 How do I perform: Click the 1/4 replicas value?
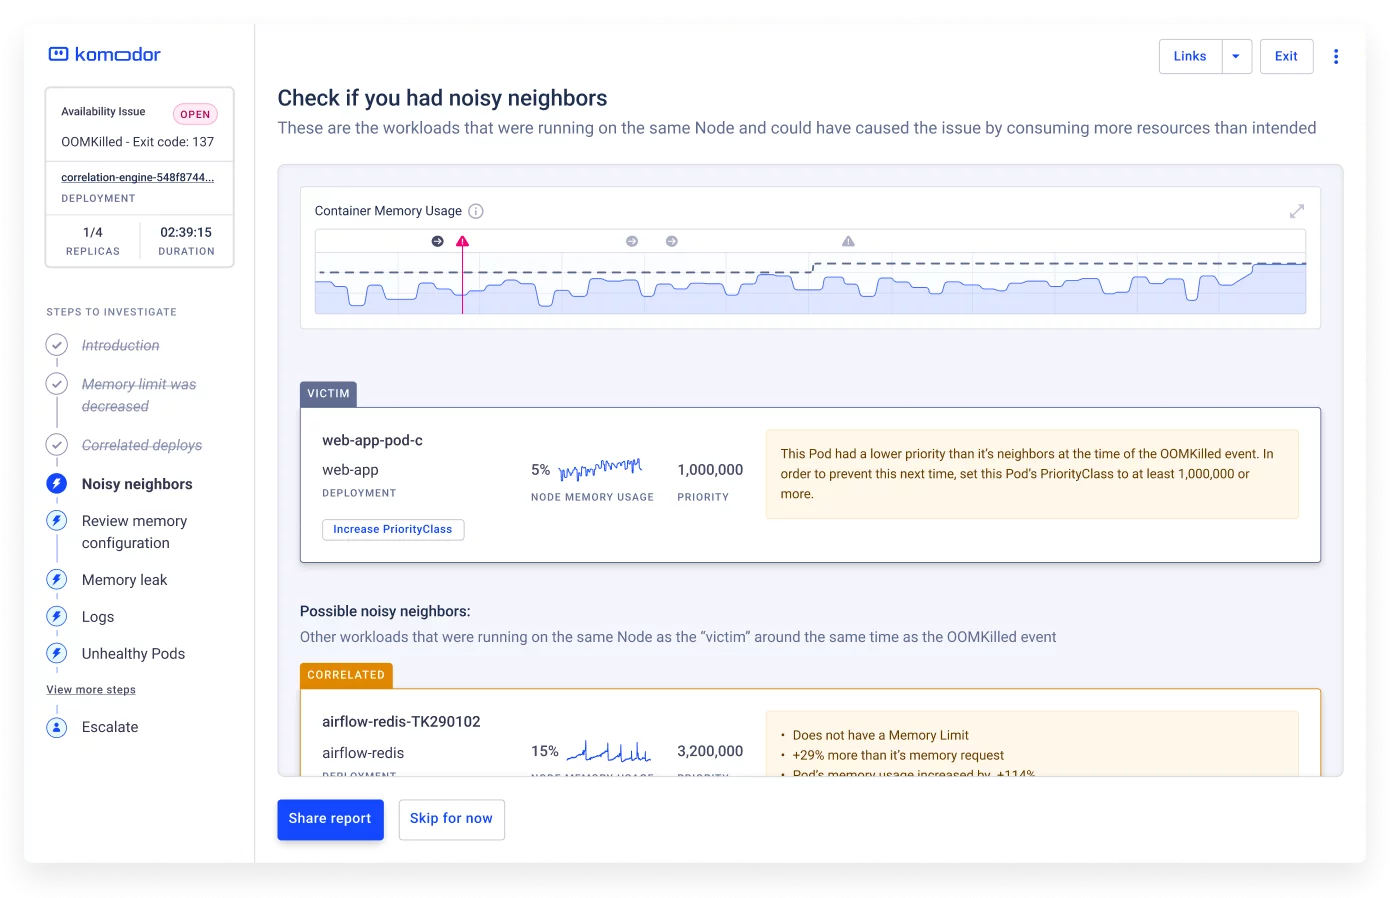point(93,232)
